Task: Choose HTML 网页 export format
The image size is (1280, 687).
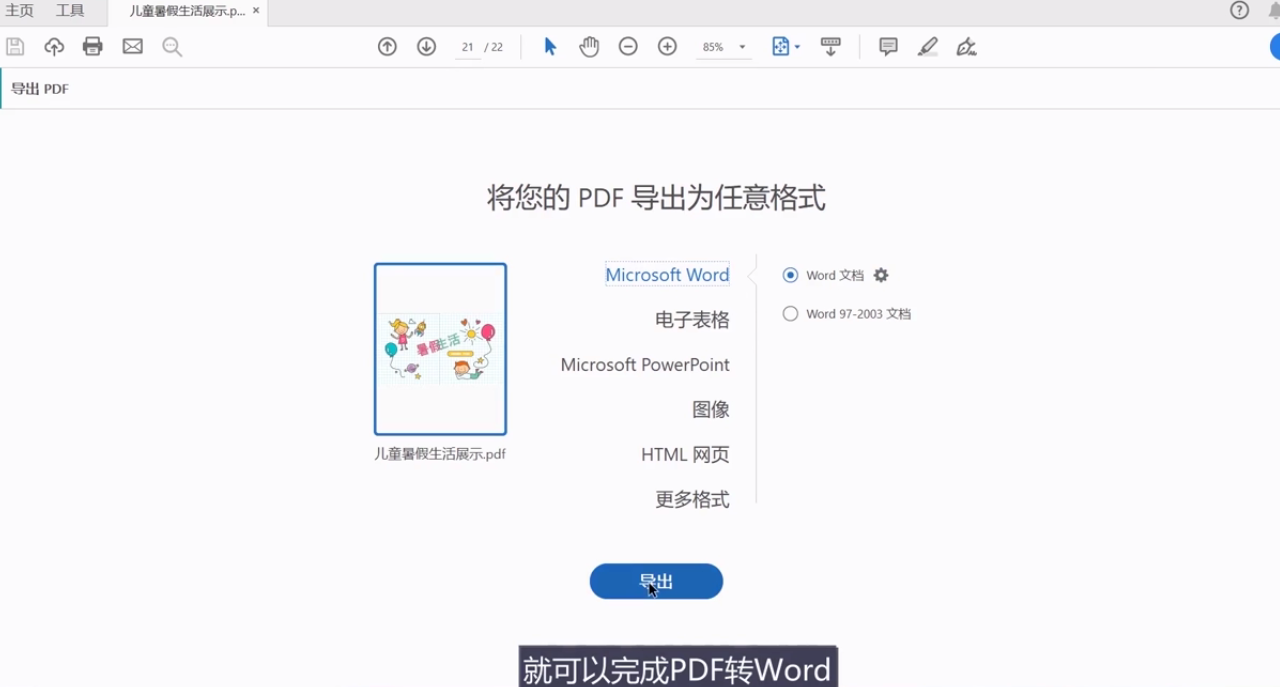Action: pyautogui.click(x=685, y=455)
